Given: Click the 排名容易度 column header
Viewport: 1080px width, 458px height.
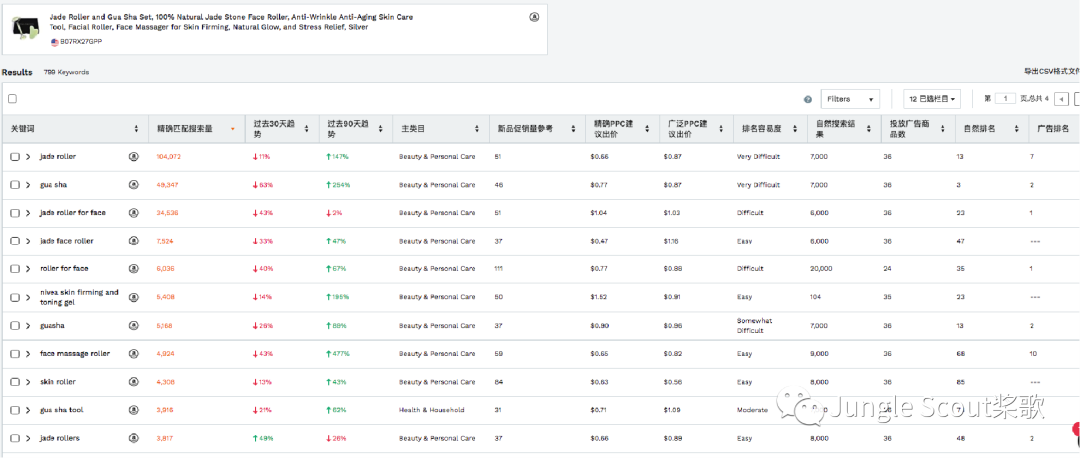Looking at the screenshot, I should coord(760,129).
